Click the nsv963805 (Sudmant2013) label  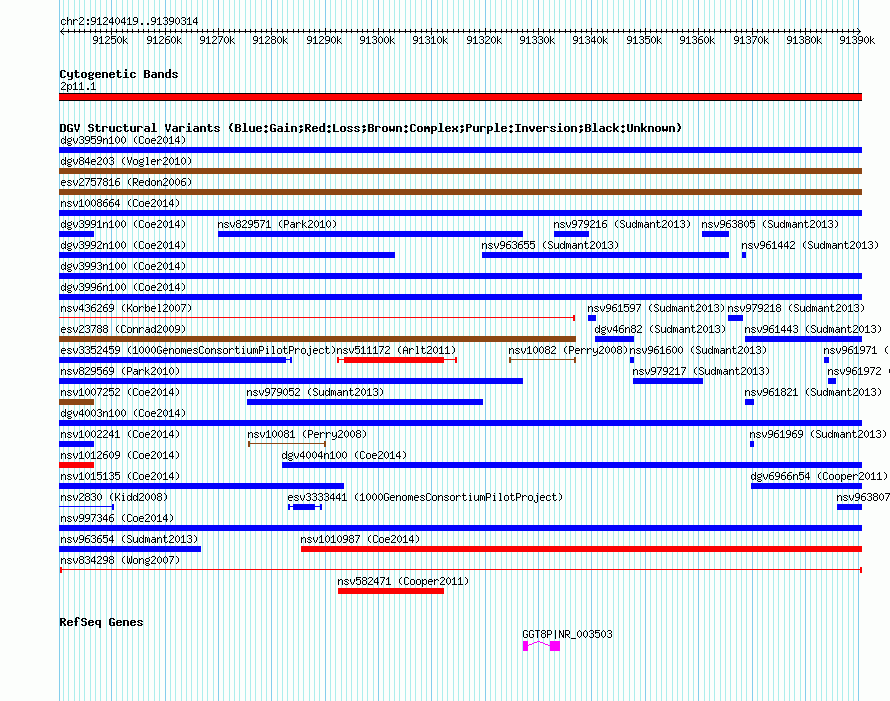coord(770,224)
